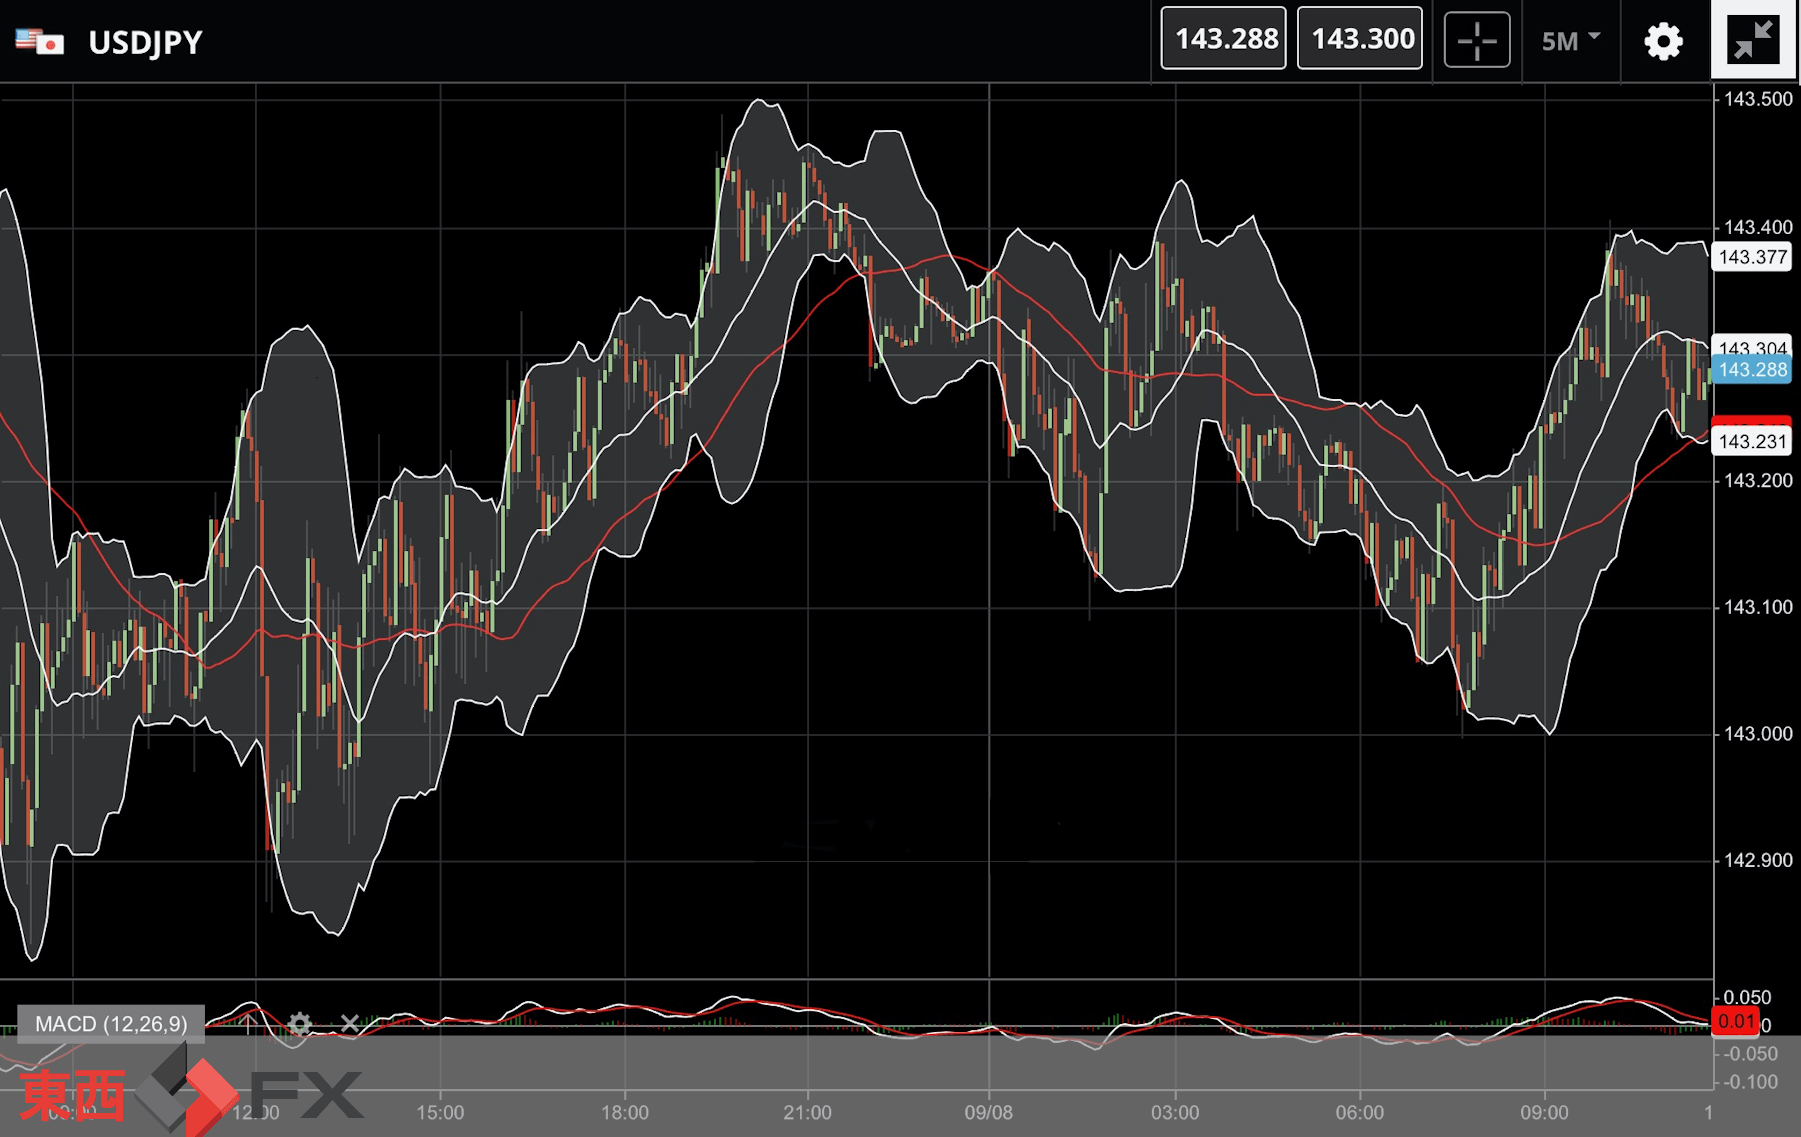Click the exit fullscreen arrows icon
1801x1137 pixels.
click(x=1753, y=40)
